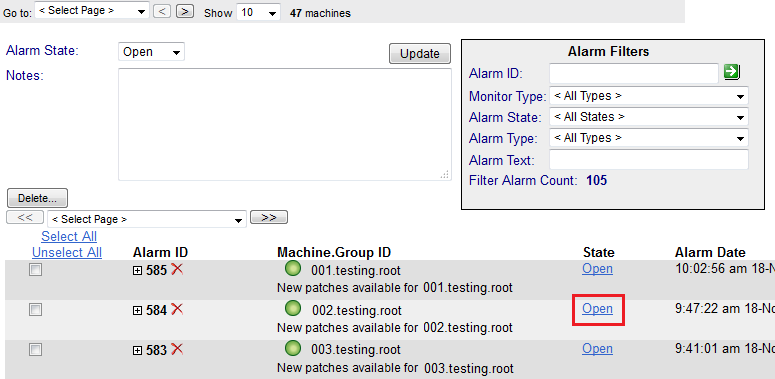Click the green status icon for 002.testing.root
Image resolution: width=775 pixels, height=379 pixels.
pyautogui.click(x=293, y=309)
